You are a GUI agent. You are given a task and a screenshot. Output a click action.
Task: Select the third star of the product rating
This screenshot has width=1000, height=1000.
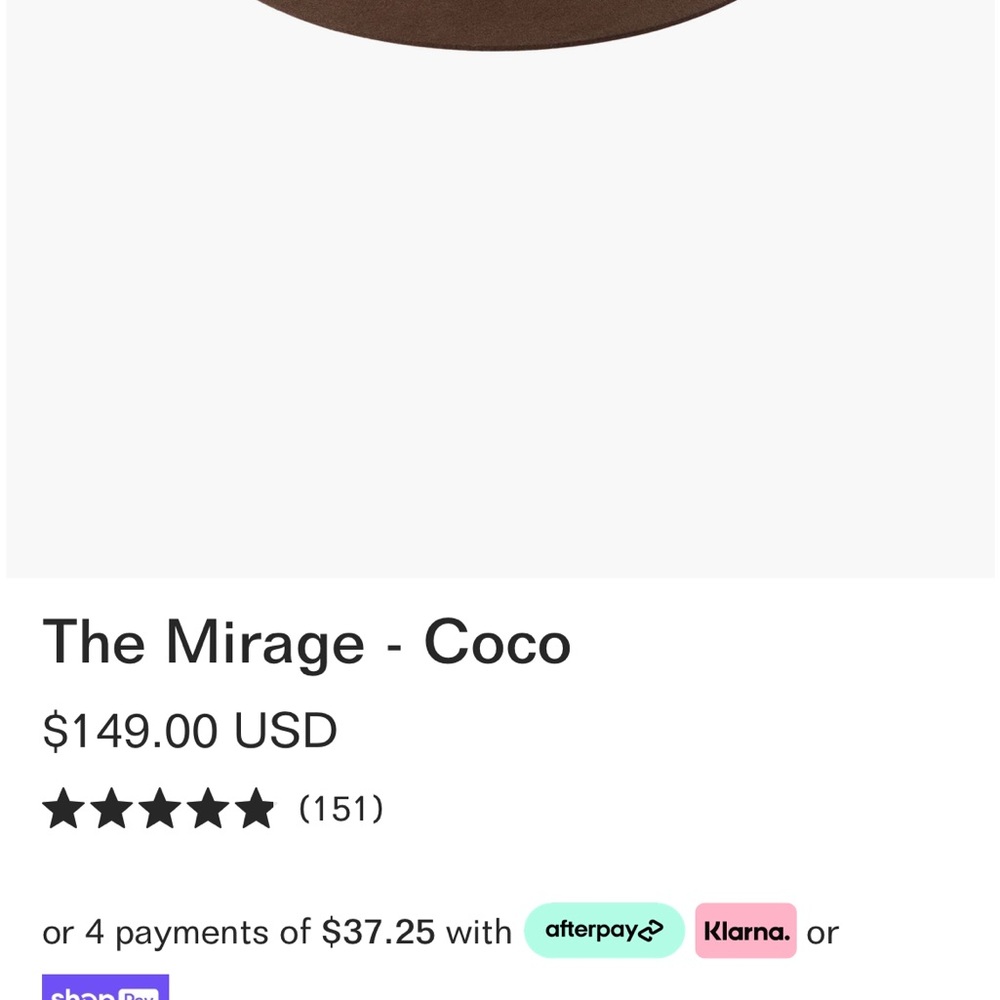click(162, 808)
